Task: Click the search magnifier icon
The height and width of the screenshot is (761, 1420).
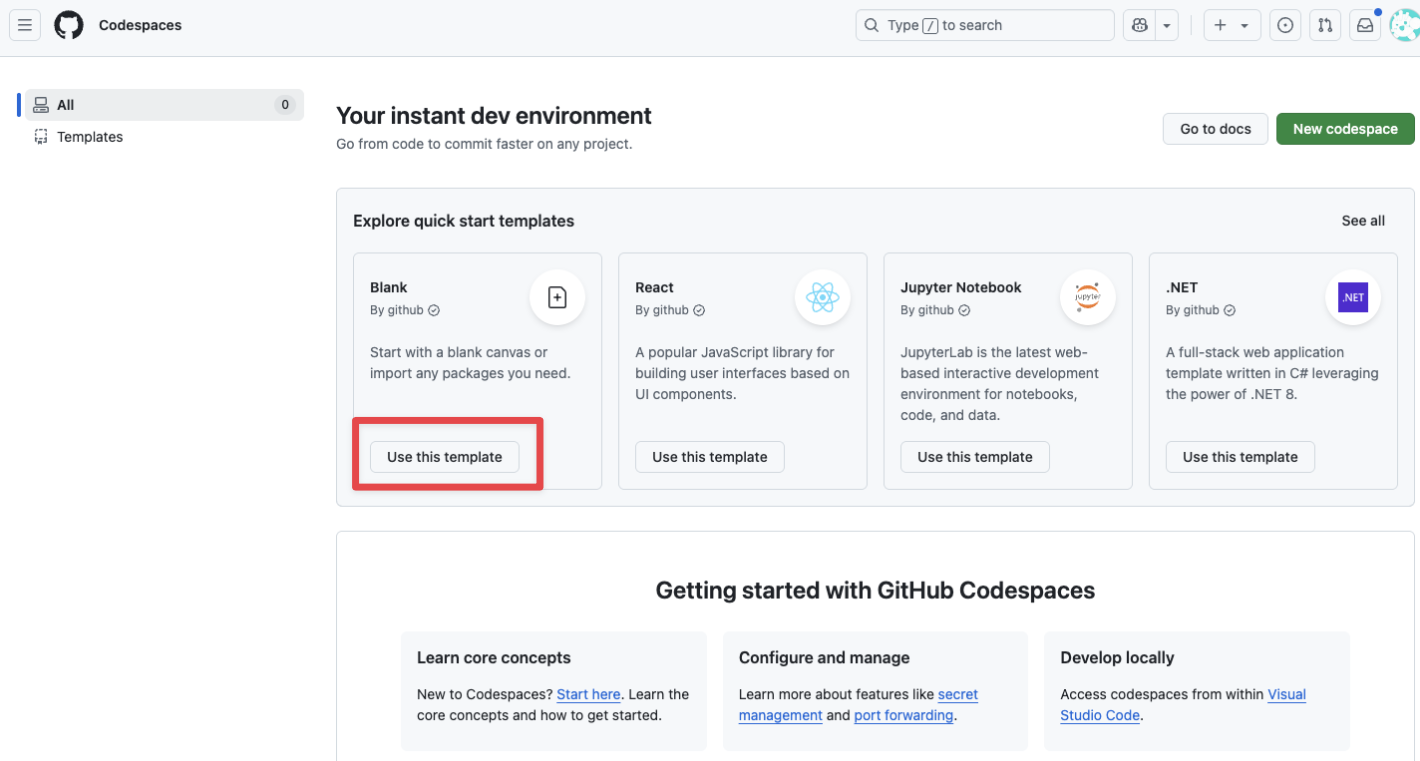Action: pos(872,25)
